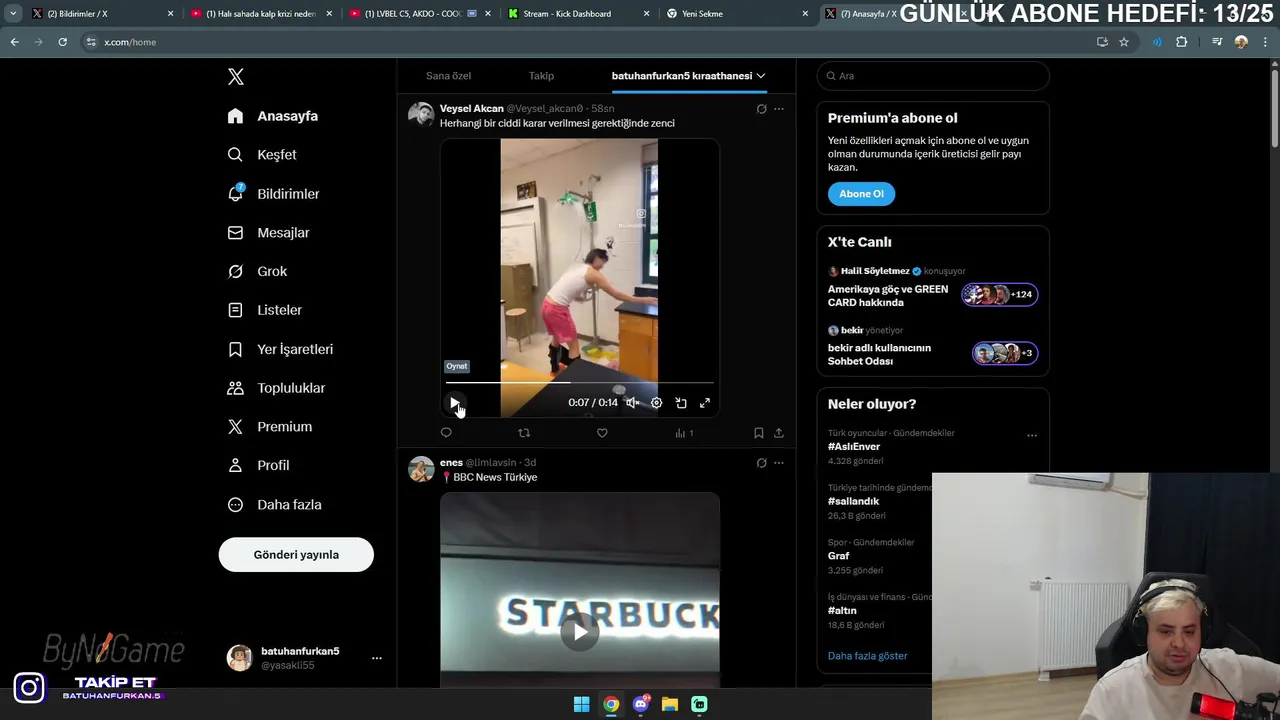Repost Veysel Akcan's post
Viewport: 1280px width, 720px height.
click(x=524, y=433)
